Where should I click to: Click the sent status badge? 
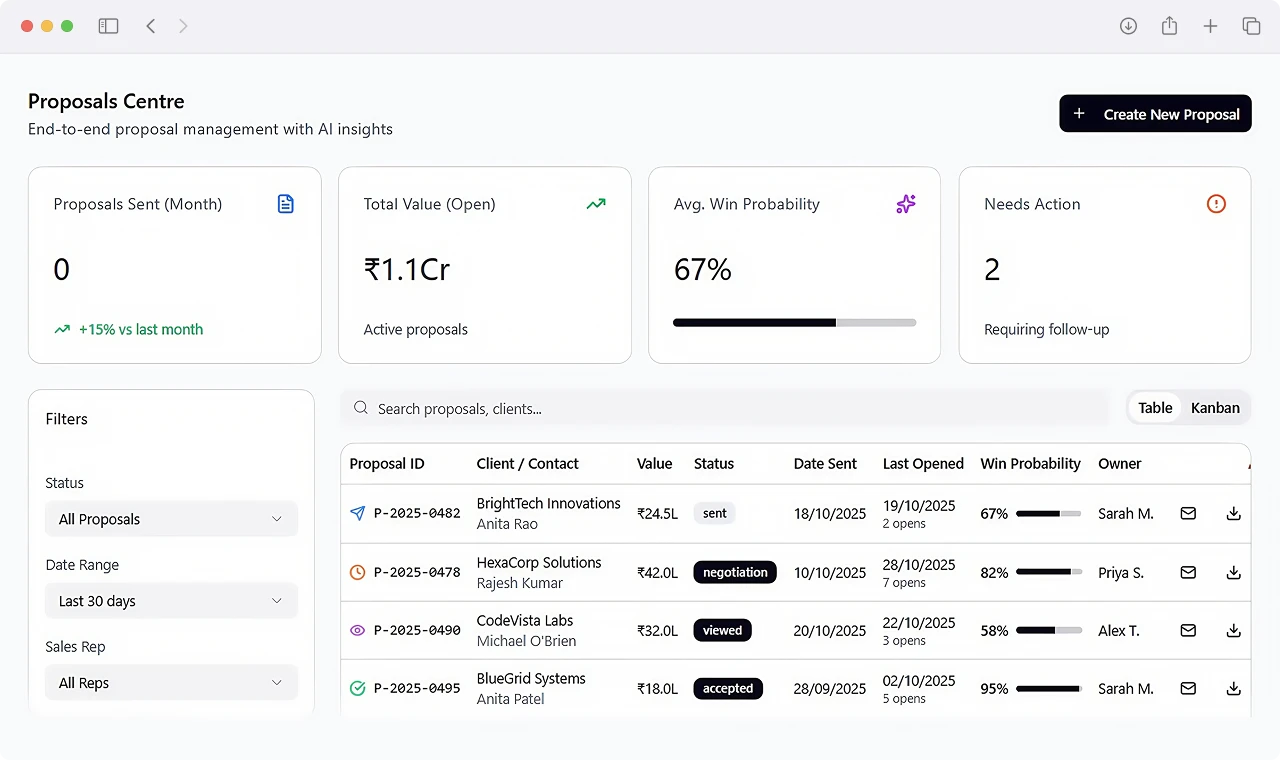tap(714, 513)
